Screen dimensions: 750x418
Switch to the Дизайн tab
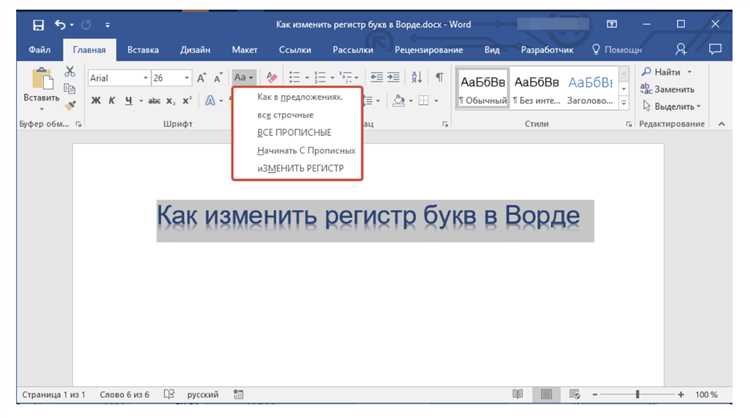195,50
